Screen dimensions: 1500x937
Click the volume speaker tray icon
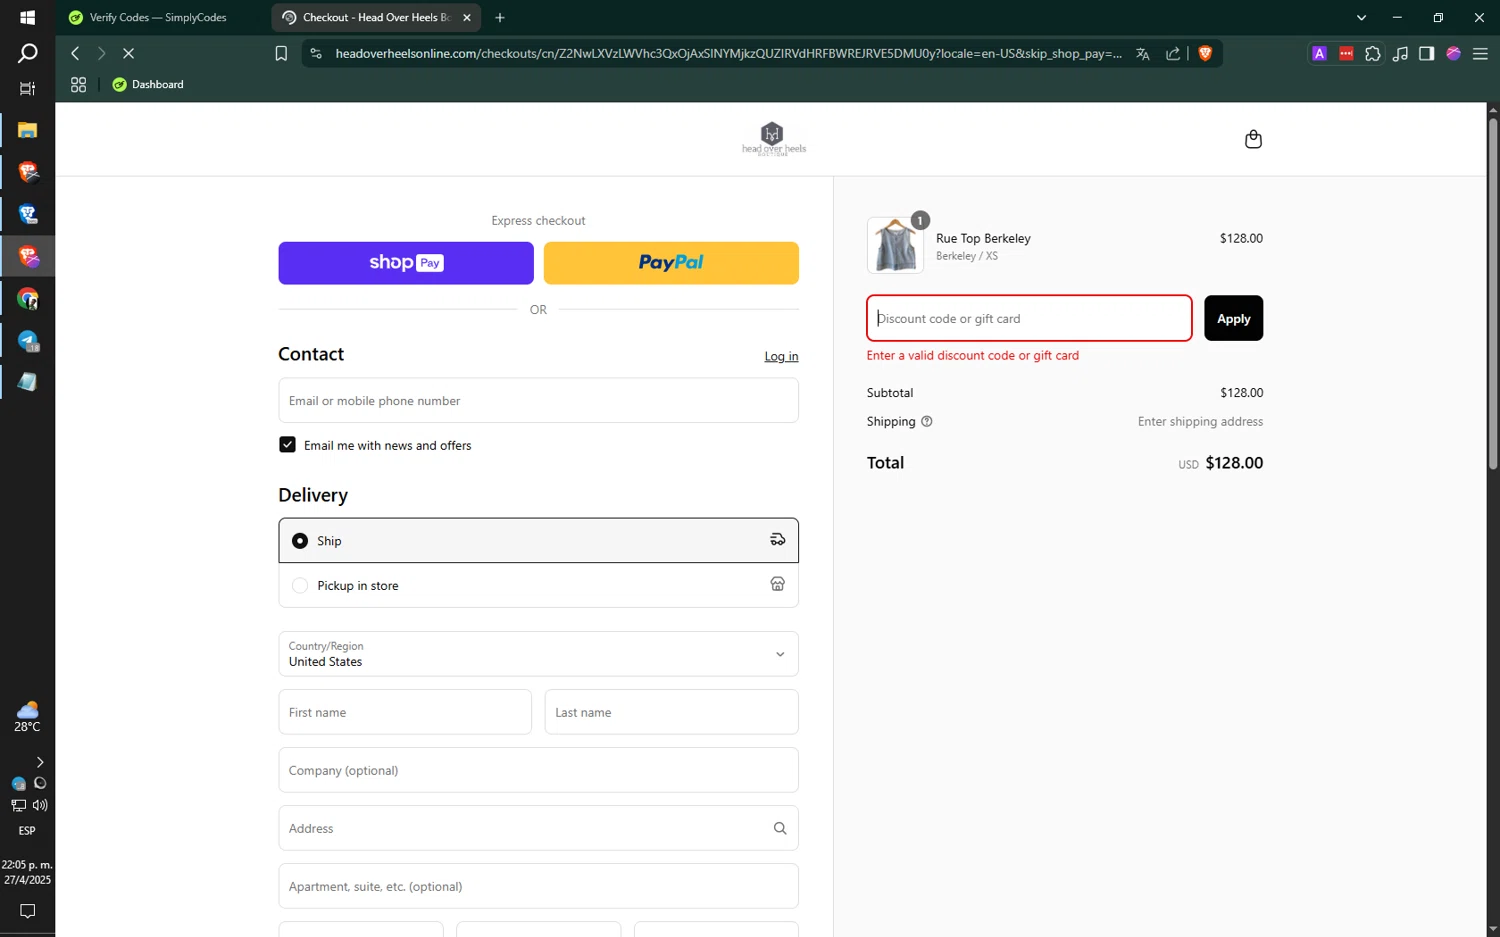pyautogui.click(x=40, y=805)
